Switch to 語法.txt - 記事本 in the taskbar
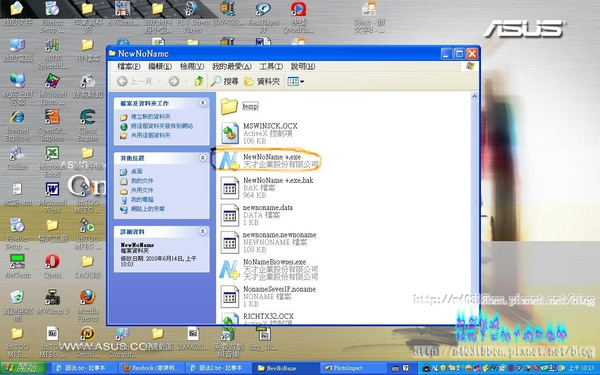600x375 pixels. [x=84, y=368]
